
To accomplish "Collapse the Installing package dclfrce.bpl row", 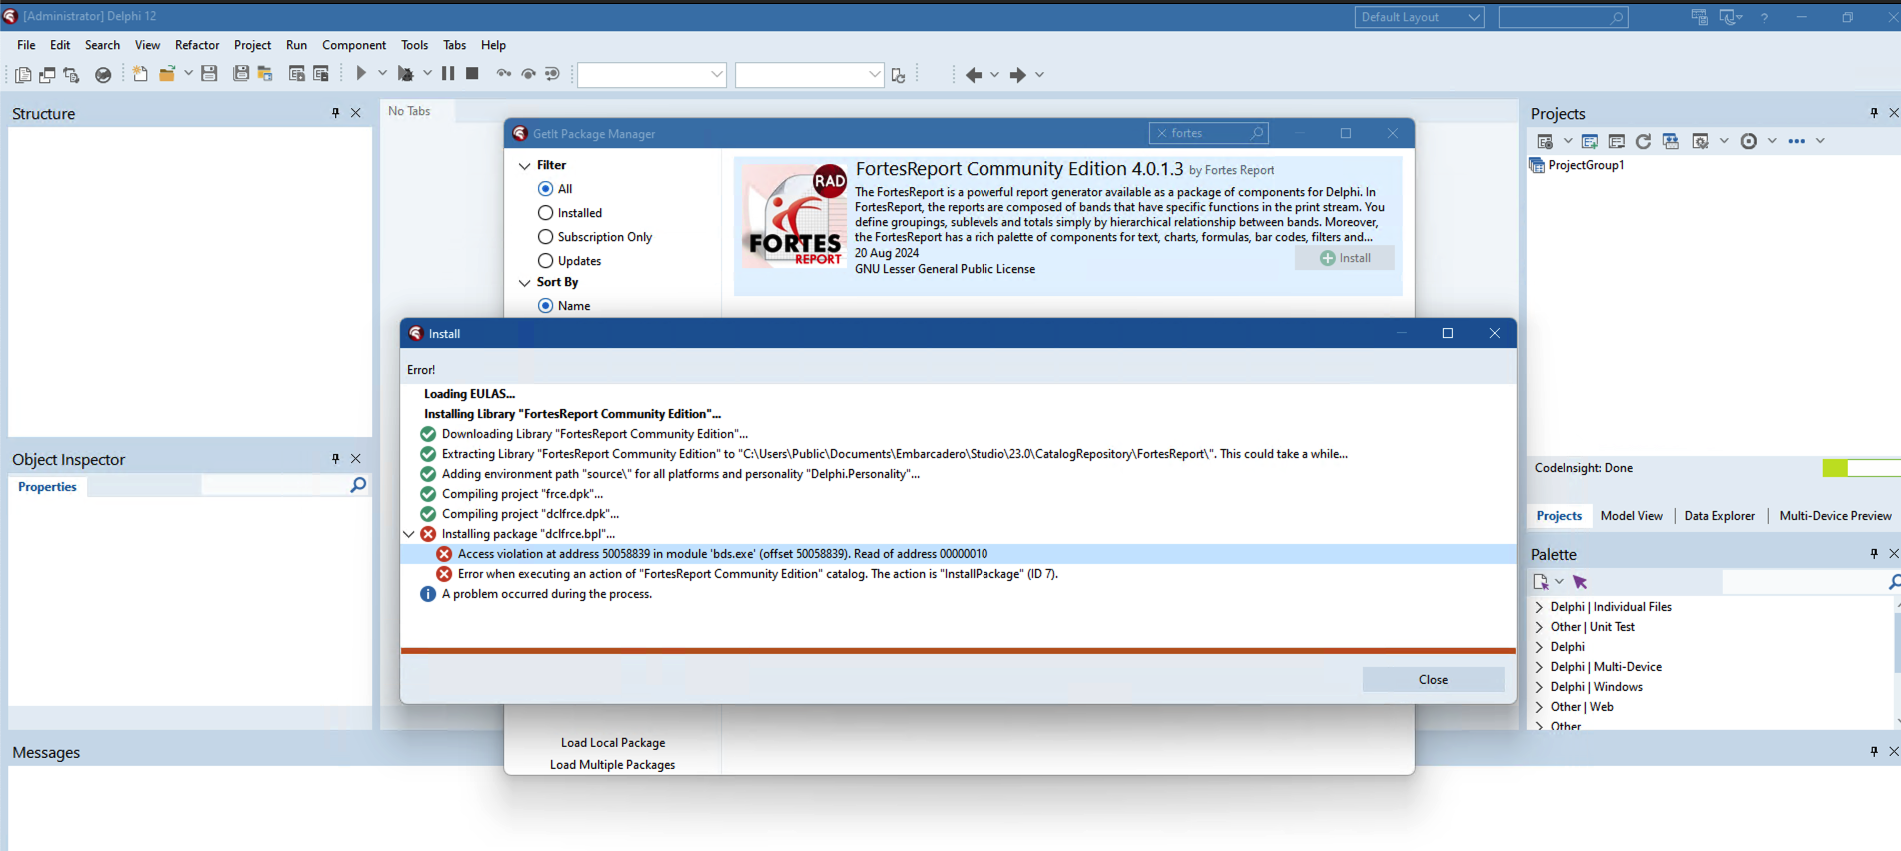I will [409, 534].
